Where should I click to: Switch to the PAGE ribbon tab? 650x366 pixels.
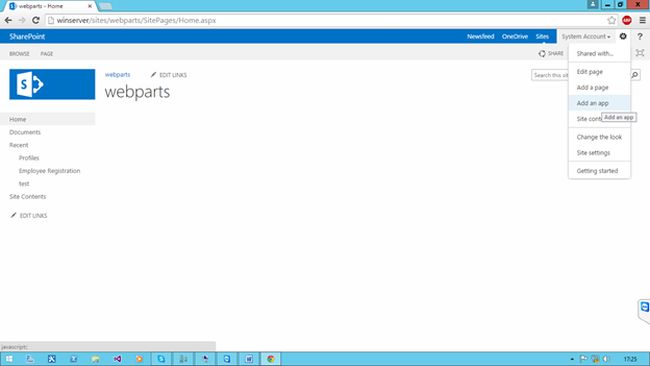pos(47,54)
